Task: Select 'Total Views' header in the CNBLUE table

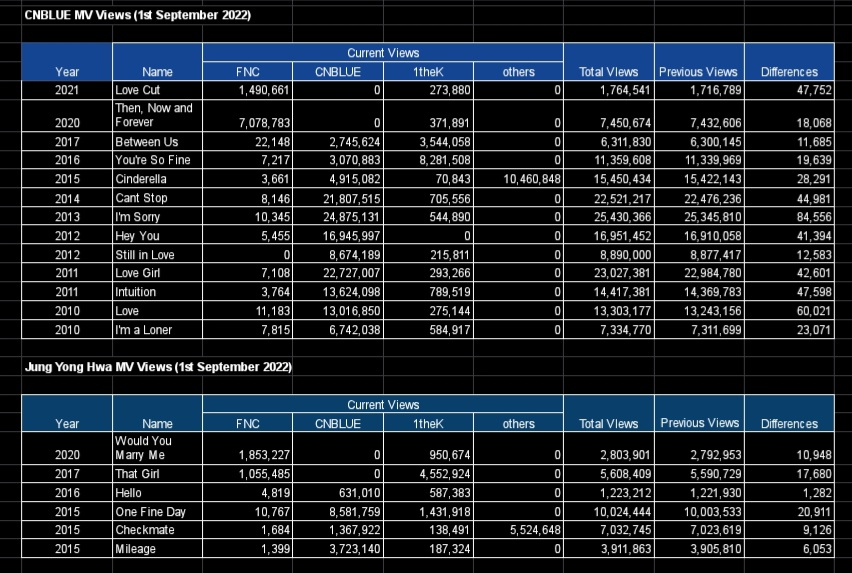Action: 609,62
